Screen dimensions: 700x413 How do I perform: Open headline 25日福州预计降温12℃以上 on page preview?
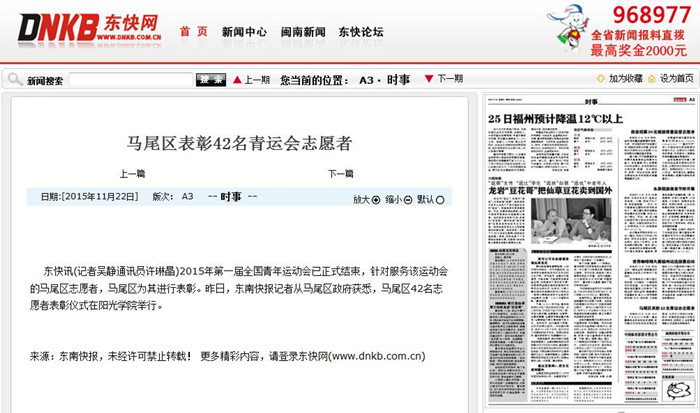(555, 119)
